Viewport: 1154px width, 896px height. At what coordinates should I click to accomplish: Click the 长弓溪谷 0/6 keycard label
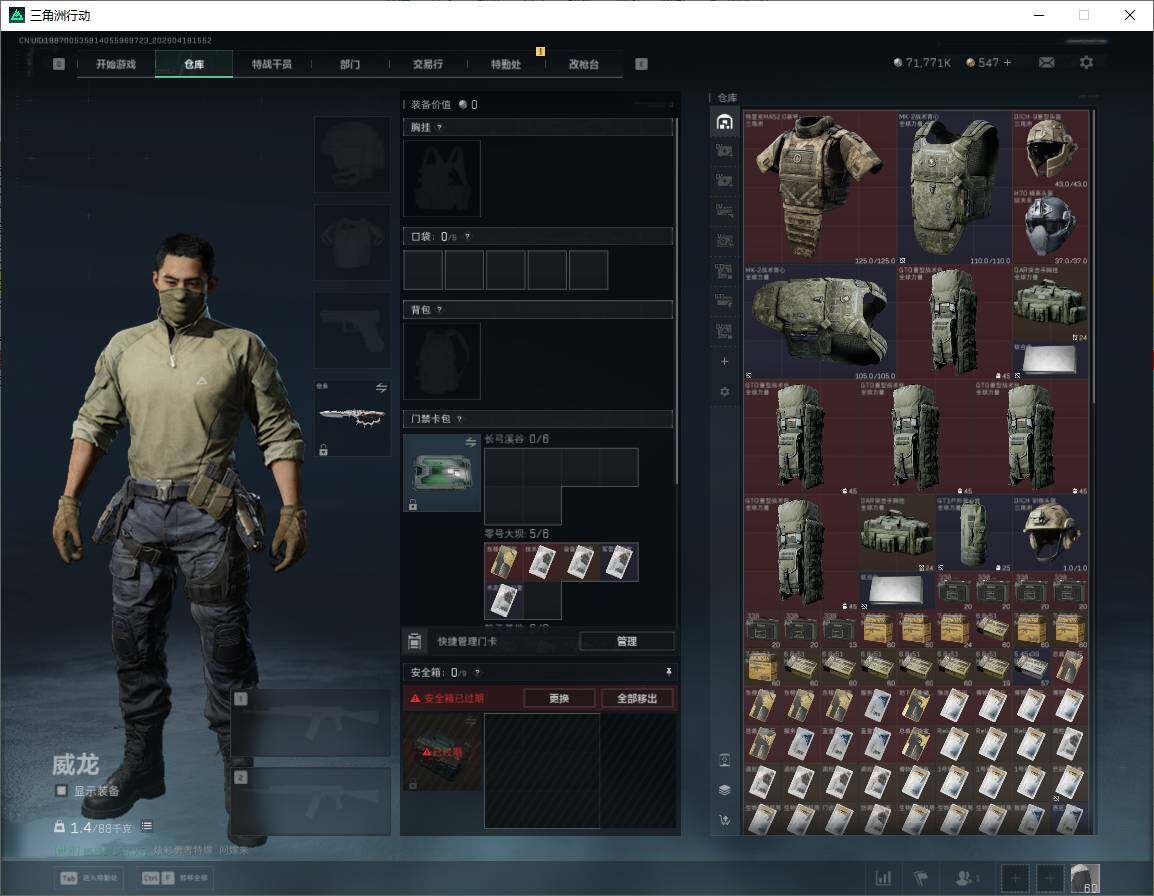click(x=517, y=439)
